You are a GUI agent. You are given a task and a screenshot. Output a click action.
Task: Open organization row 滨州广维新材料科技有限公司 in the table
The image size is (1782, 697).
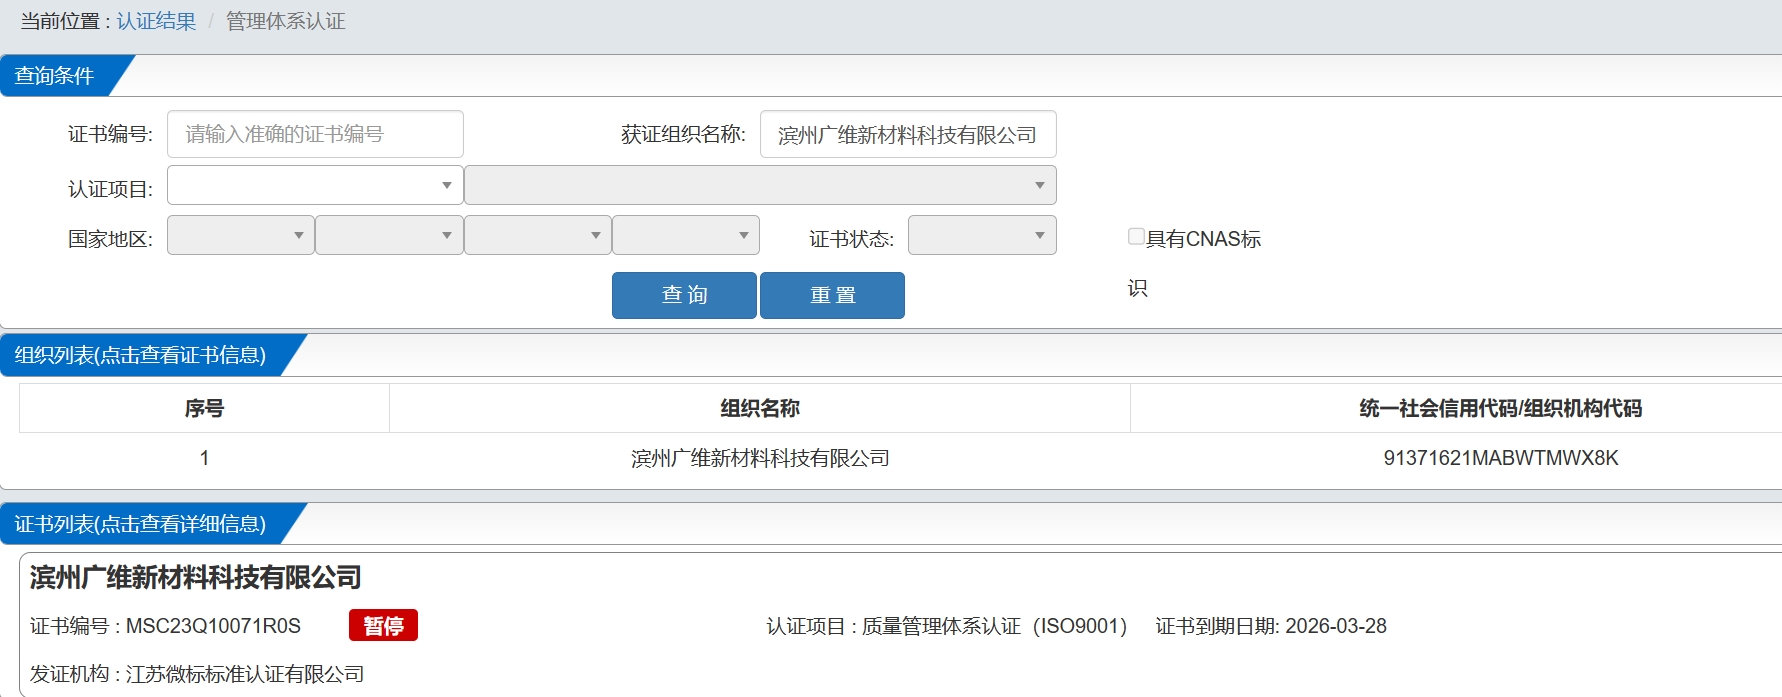tap(760, 458)
